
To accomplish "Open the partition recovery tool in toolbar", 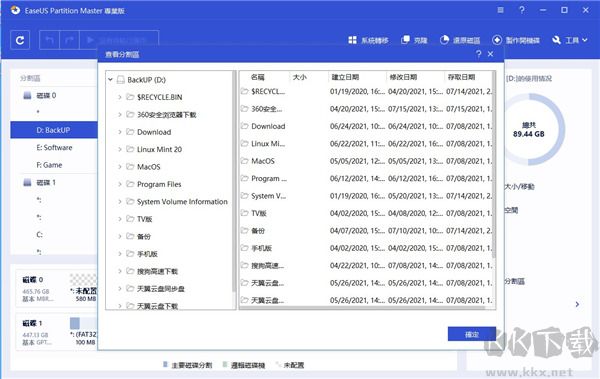I will click(x=460, y=40).
